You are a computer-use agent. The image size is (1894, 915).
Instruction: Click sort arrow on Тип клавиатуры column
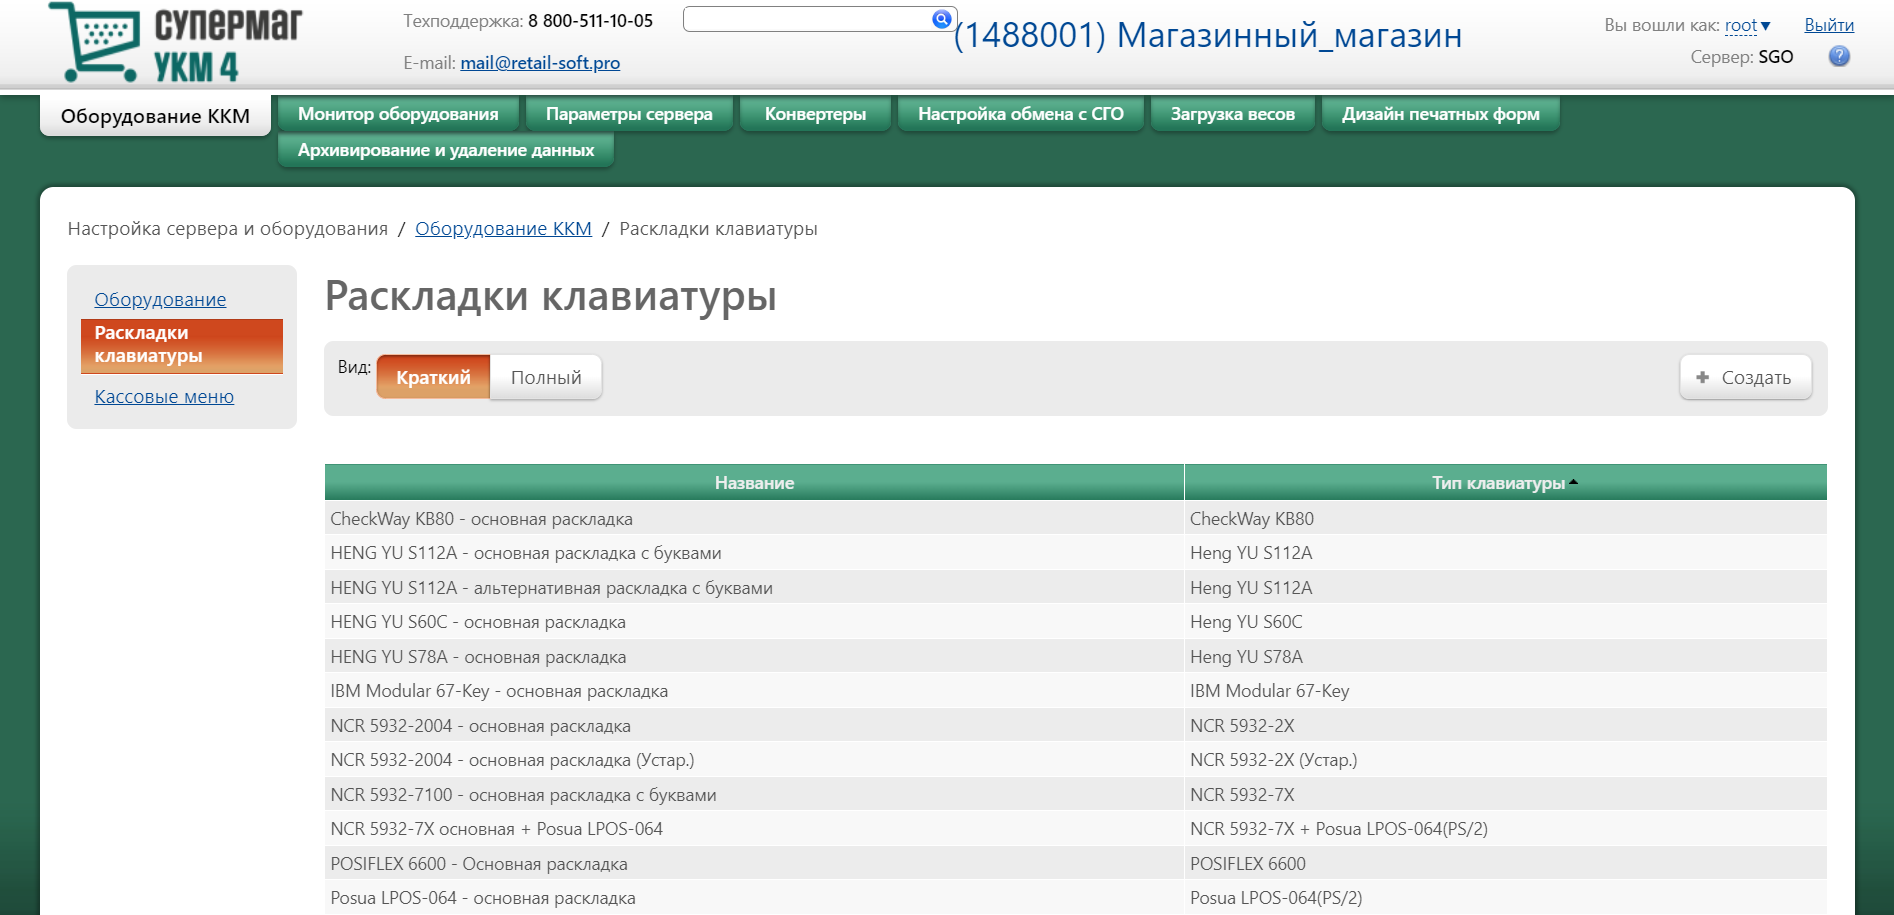1574,482
